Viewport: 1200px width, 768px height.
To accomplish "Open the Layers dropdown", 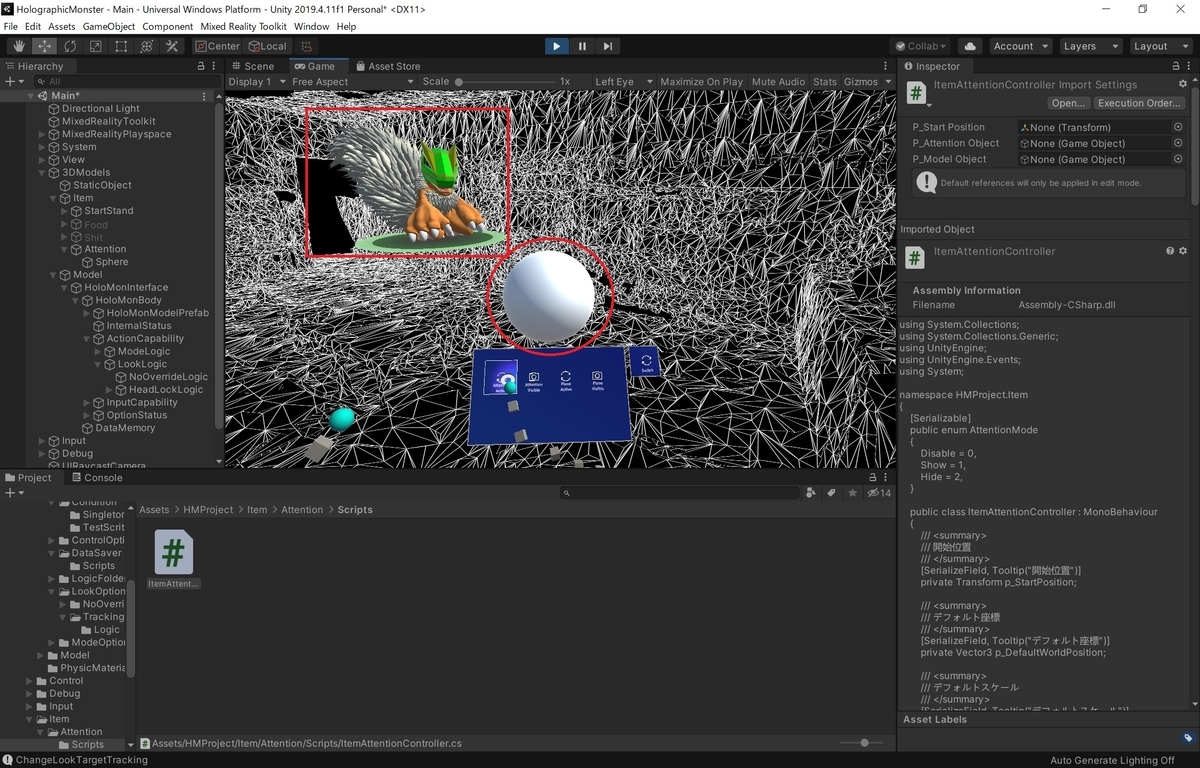I will tap(1089, 46).
